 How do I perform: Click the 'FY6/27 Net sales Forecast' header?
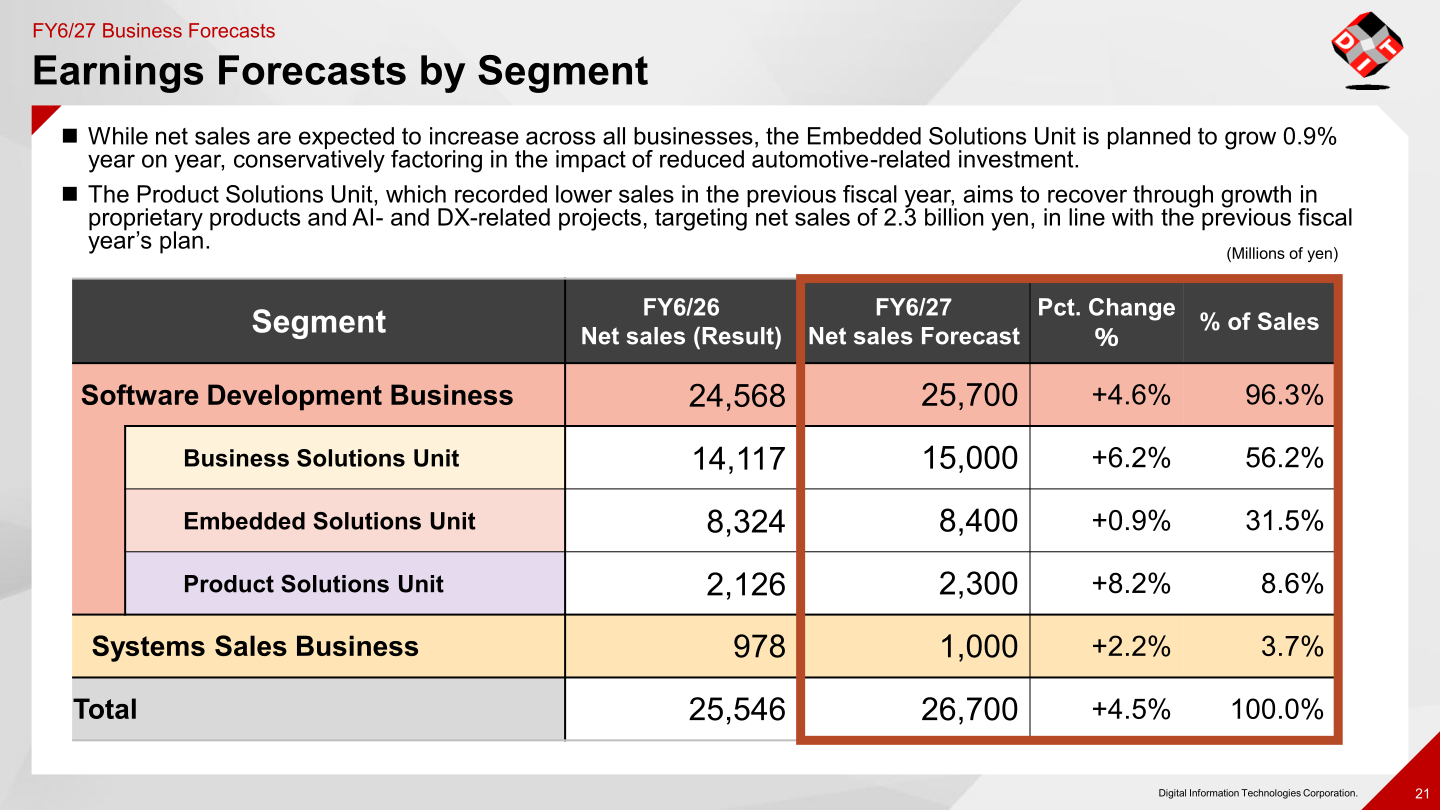914,322
